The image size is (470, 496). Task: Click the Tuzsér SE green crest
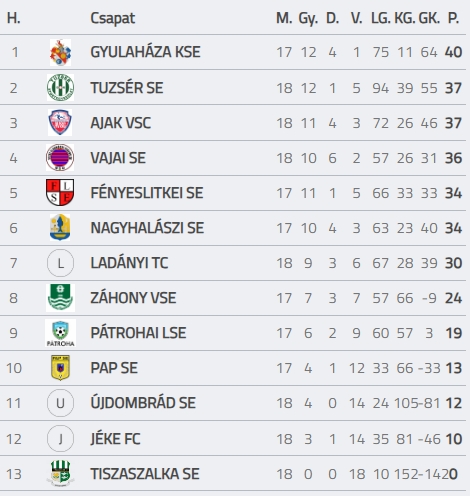pos(60,88)
